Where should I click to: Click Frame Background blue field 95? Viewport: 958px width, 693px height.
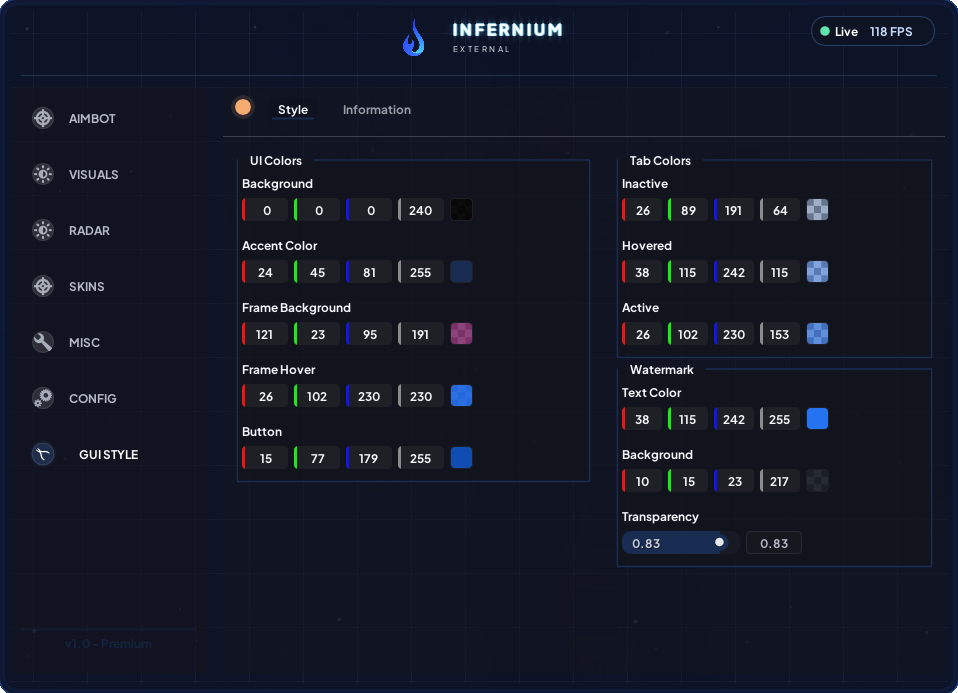(x=368, y=334)
